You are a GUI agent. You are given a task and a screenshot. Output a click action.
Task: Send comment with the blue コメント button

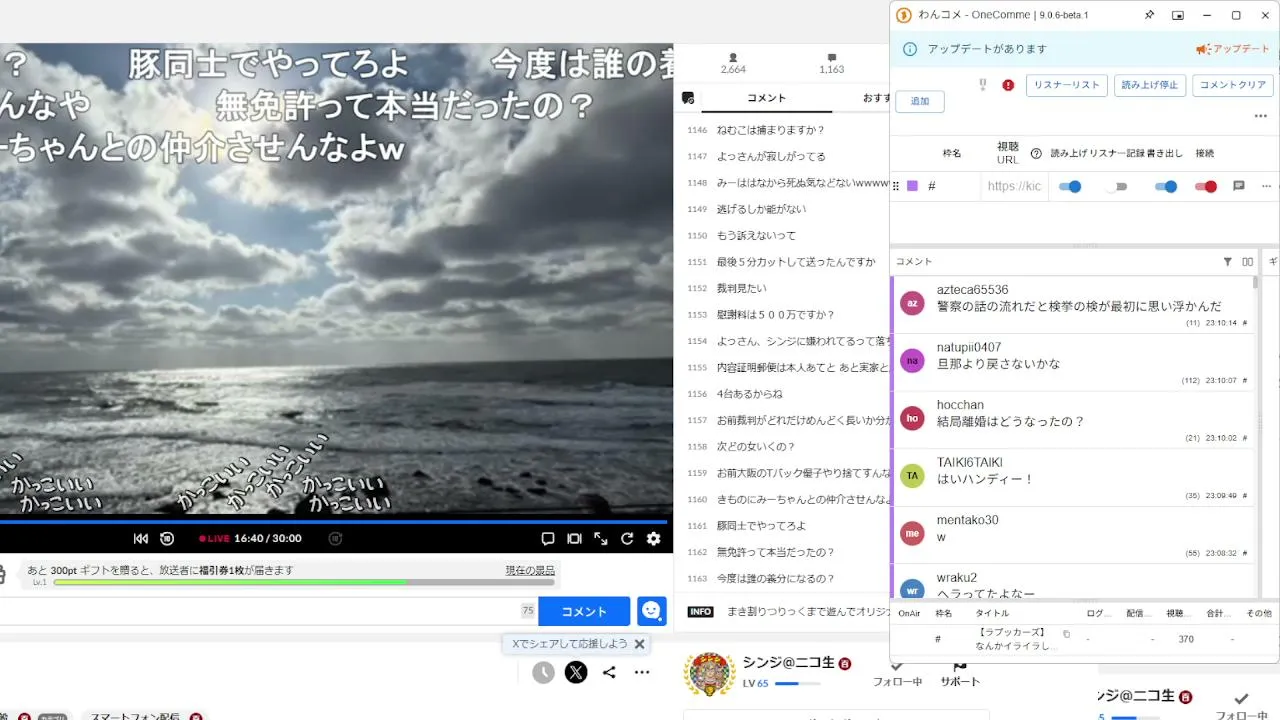(x=584, y=611)
